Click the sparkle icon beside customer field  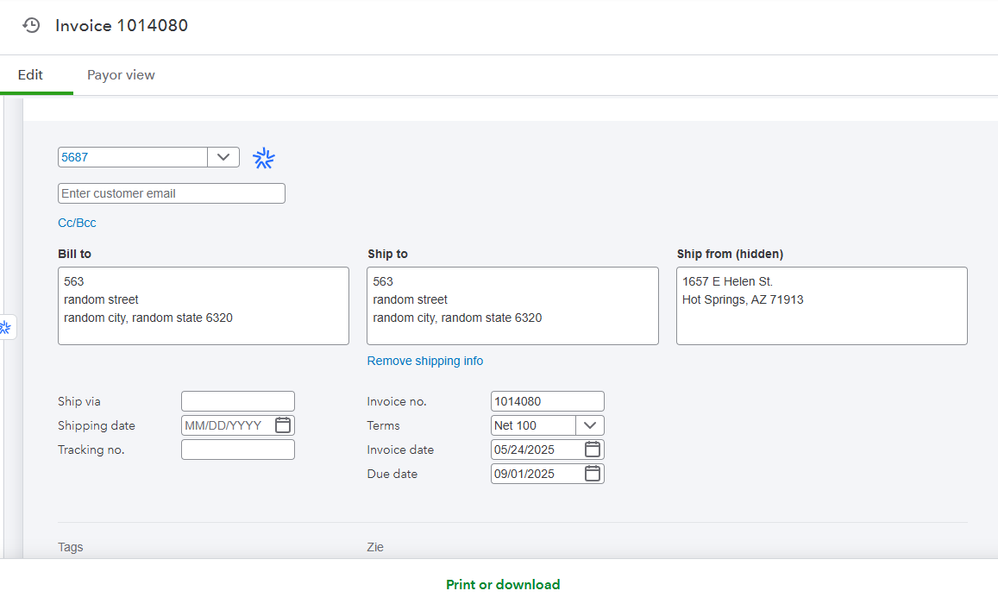[264, 158]
